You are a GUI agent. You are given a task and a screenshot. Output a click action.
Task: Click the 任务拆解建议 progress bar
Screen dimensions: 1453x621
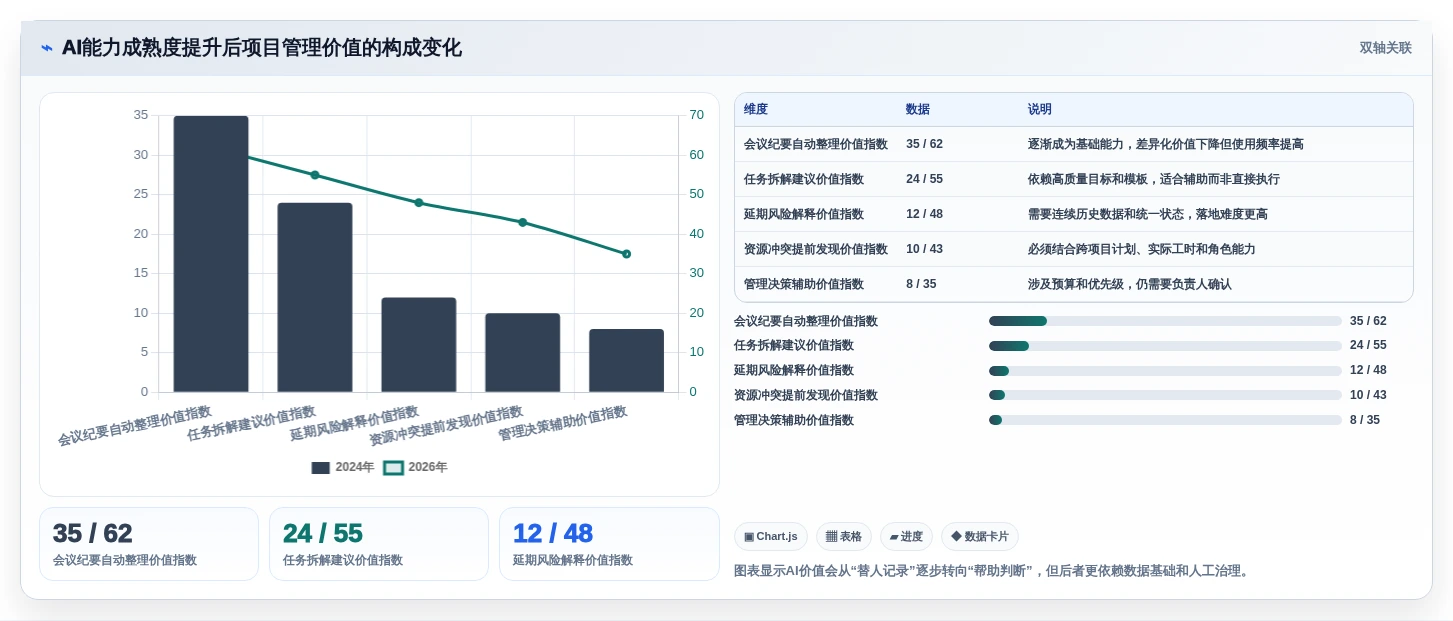1165,346
